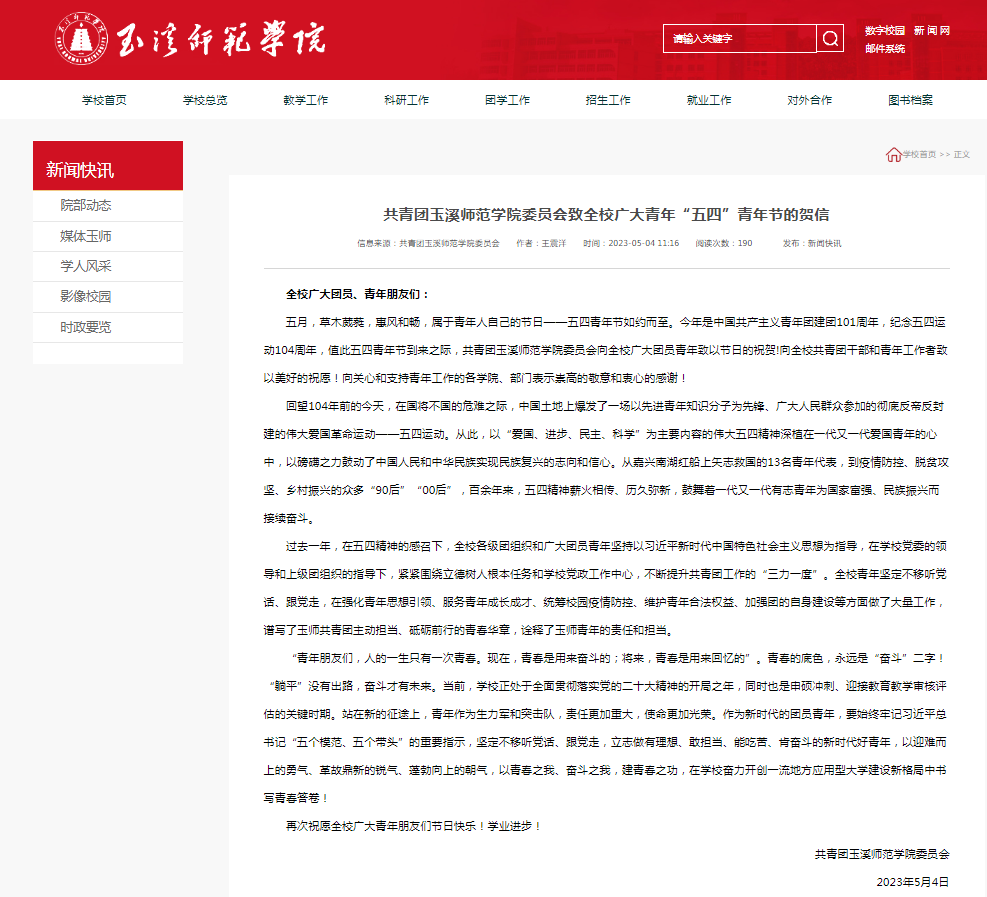Select 院部动态 in the sidebar

[86, 205]
